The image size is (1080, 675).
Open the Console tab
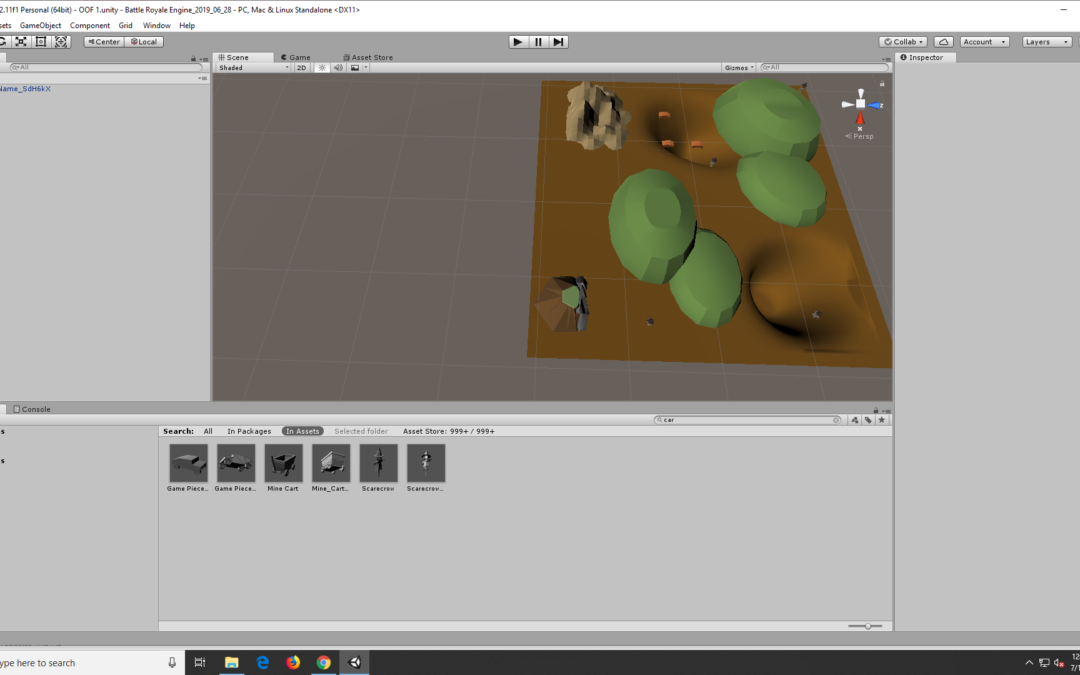coord(32,409)
